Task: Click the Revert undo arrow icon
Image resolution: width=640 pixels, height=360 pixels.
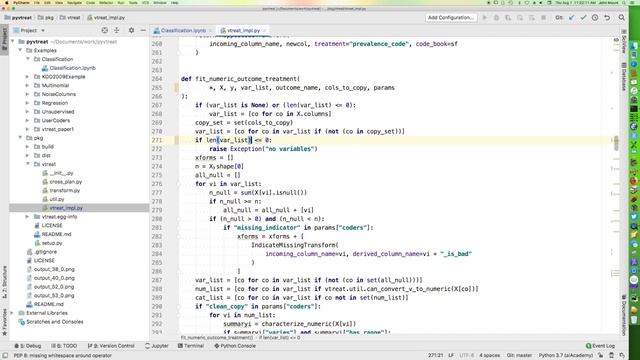Action: coord(607,18)
